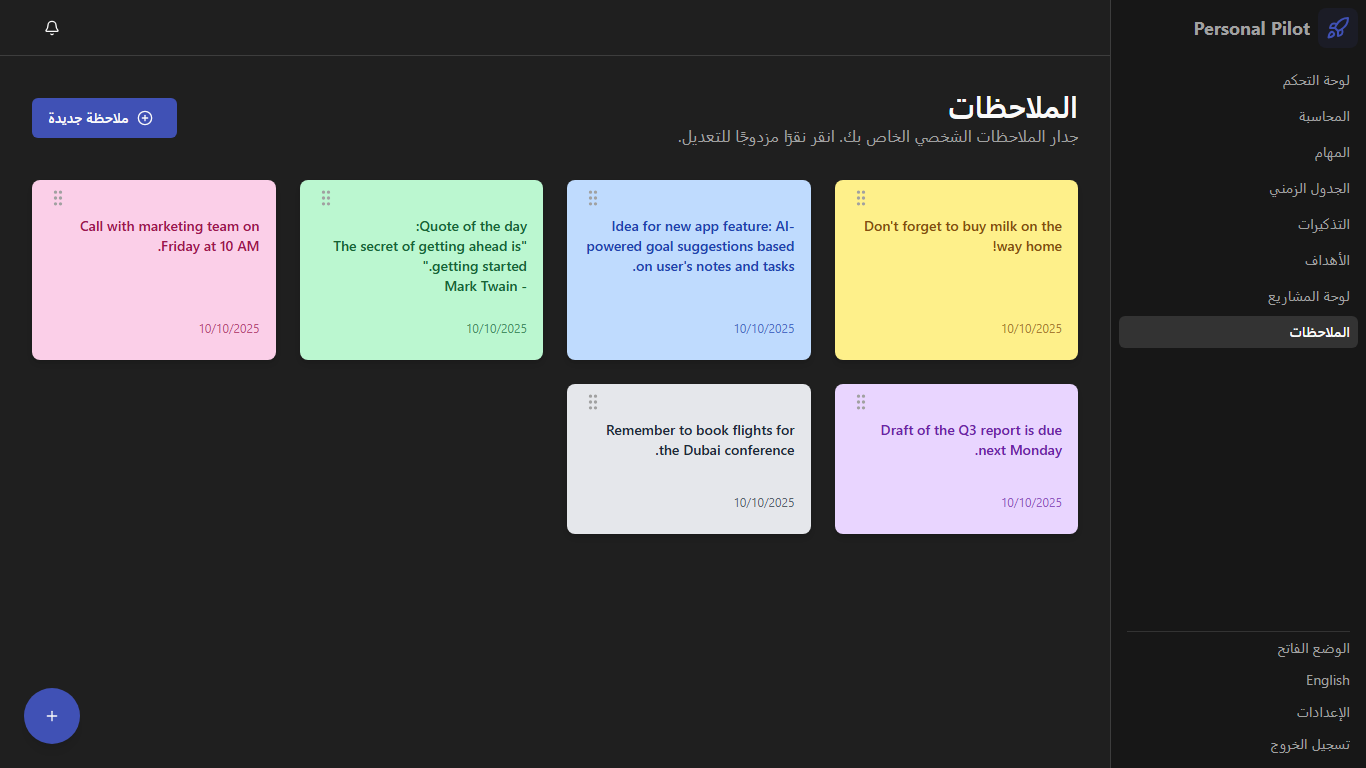Click drag handle on yellow milk note

pos(861,198)
